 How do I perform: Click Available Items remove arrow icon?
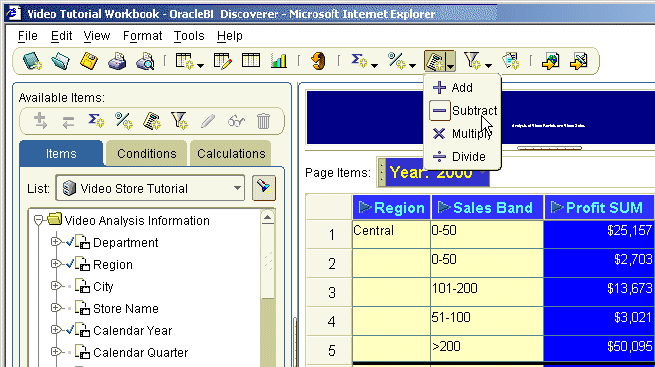(x=68, y=122)
